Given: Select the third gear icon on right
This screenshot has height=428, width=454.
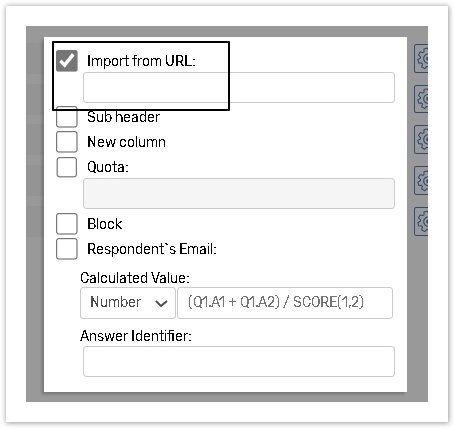Looking at the screenshot, I should 421,139.
